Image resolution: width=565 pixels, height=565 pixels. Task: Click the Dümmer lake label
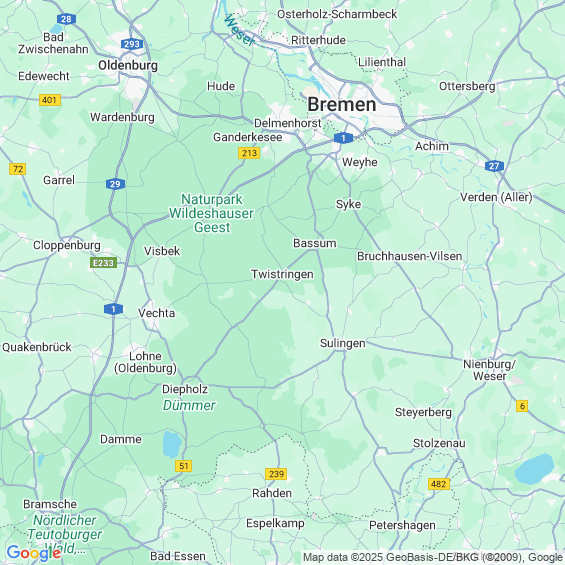pyautogui.click(x=189, y=405)
